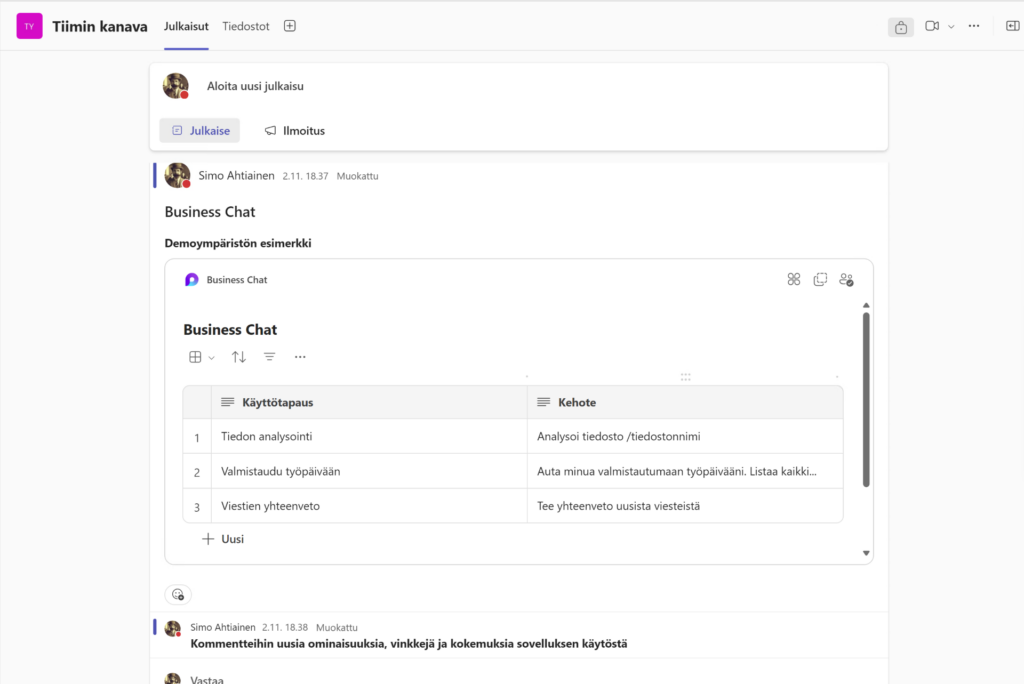Select the Auta minua valmistautumaan cell
Image resolution: width=1024 pixels, height=684 pixels.
(x=685, y=471)
